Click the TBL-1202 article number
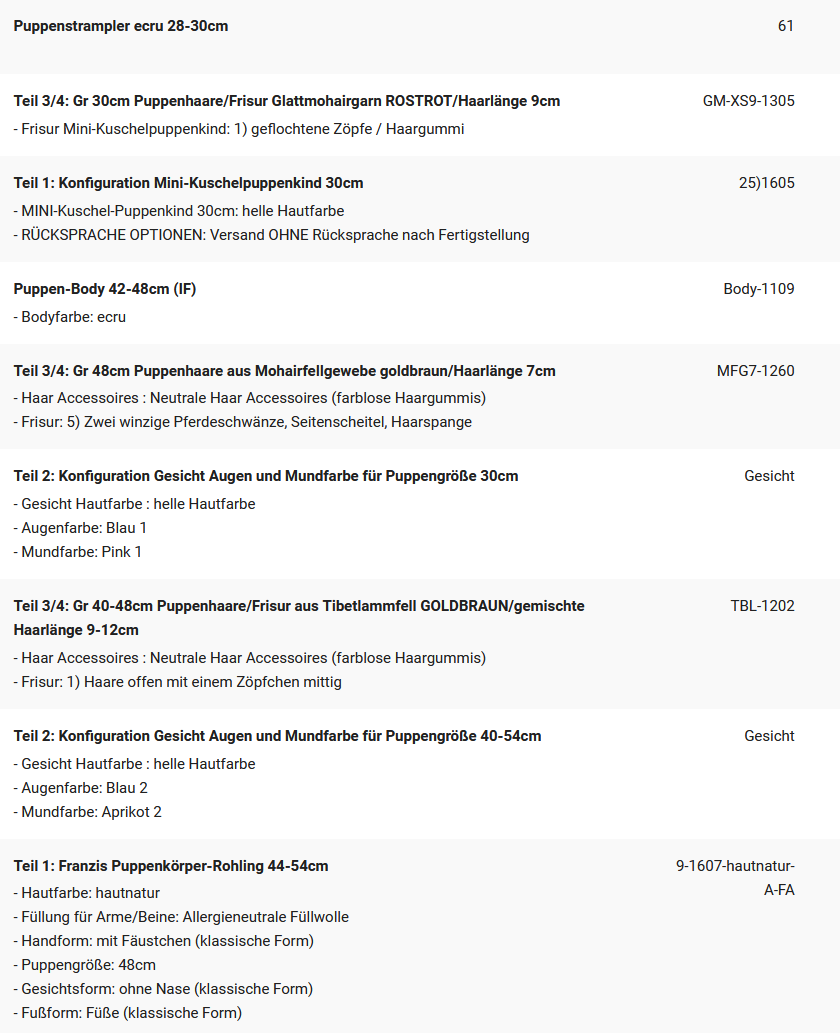 tap(762, 606)
